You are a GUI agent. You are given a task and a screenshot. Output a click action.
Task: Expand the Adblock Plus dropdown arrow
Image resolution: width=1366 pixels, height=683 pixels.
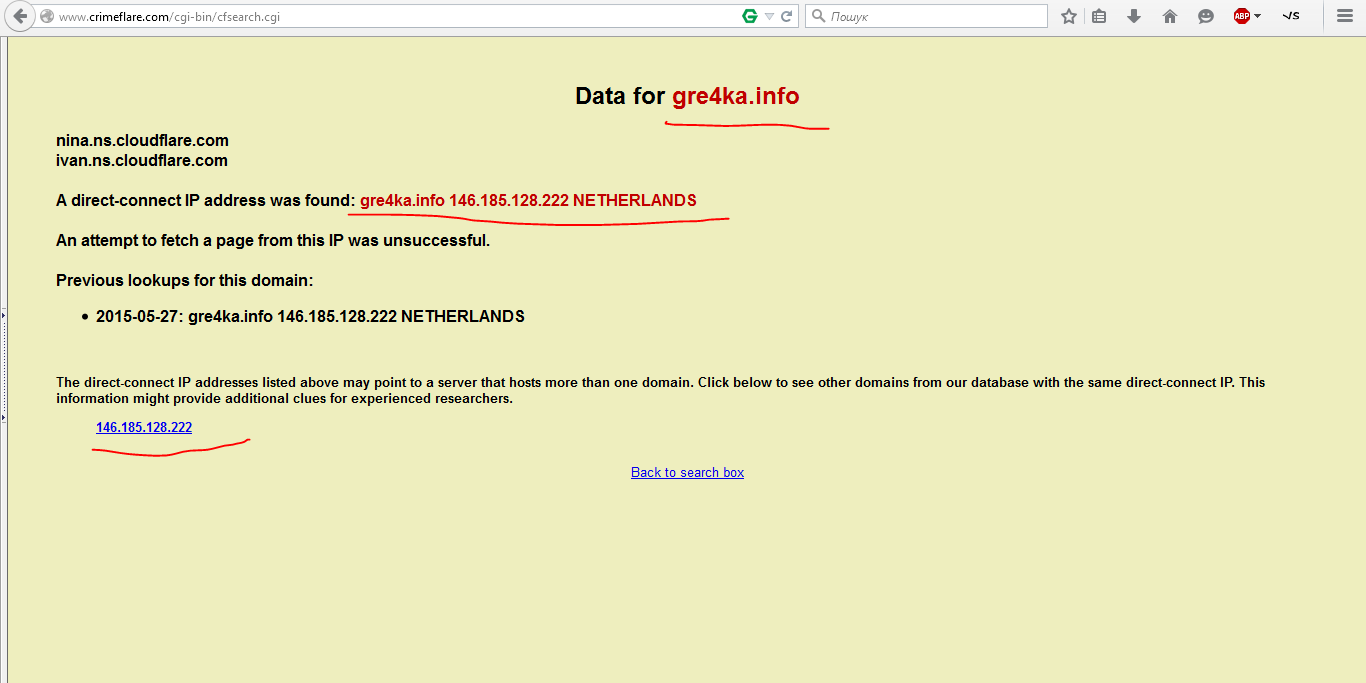coord(1258,16)
